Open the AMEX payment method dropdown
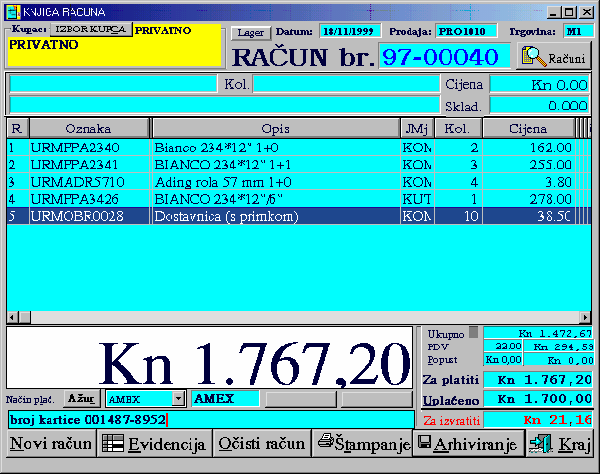 point(178,399)
